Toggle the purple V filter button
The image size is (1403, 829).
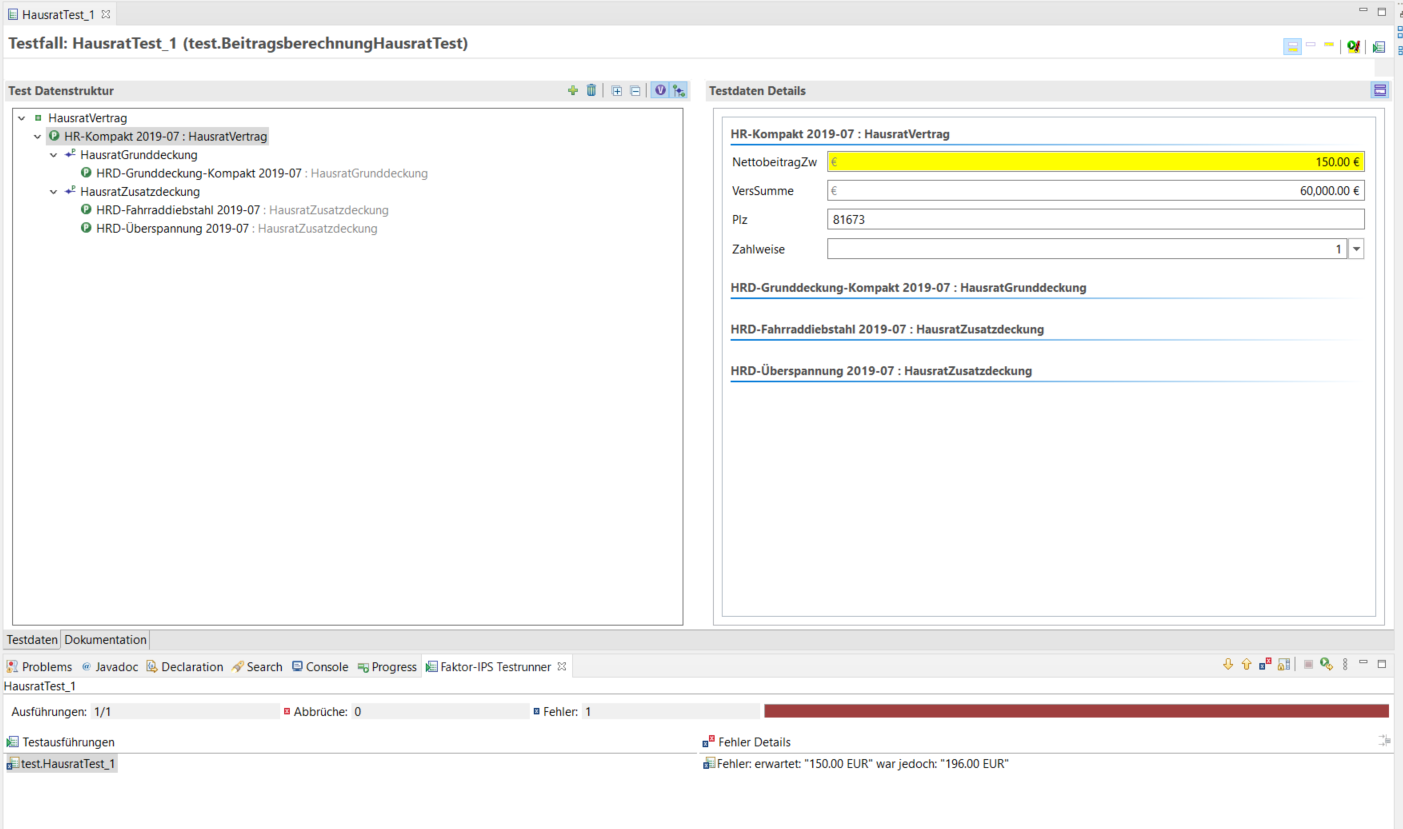click(660, 91)
